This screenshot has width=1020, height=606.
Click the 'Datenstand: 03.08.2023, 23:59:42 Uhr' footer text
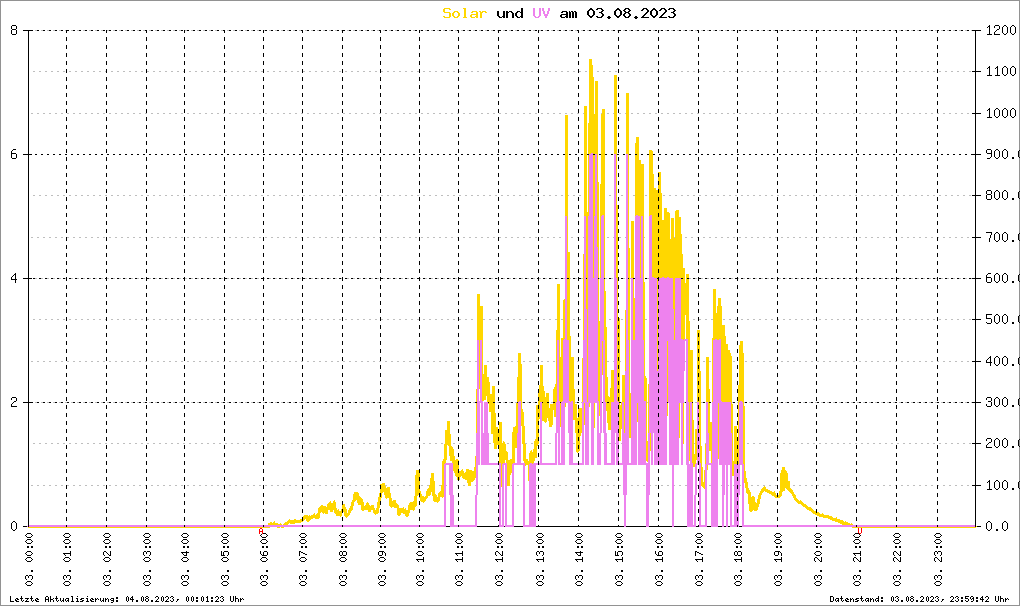[x=919, y=599]
